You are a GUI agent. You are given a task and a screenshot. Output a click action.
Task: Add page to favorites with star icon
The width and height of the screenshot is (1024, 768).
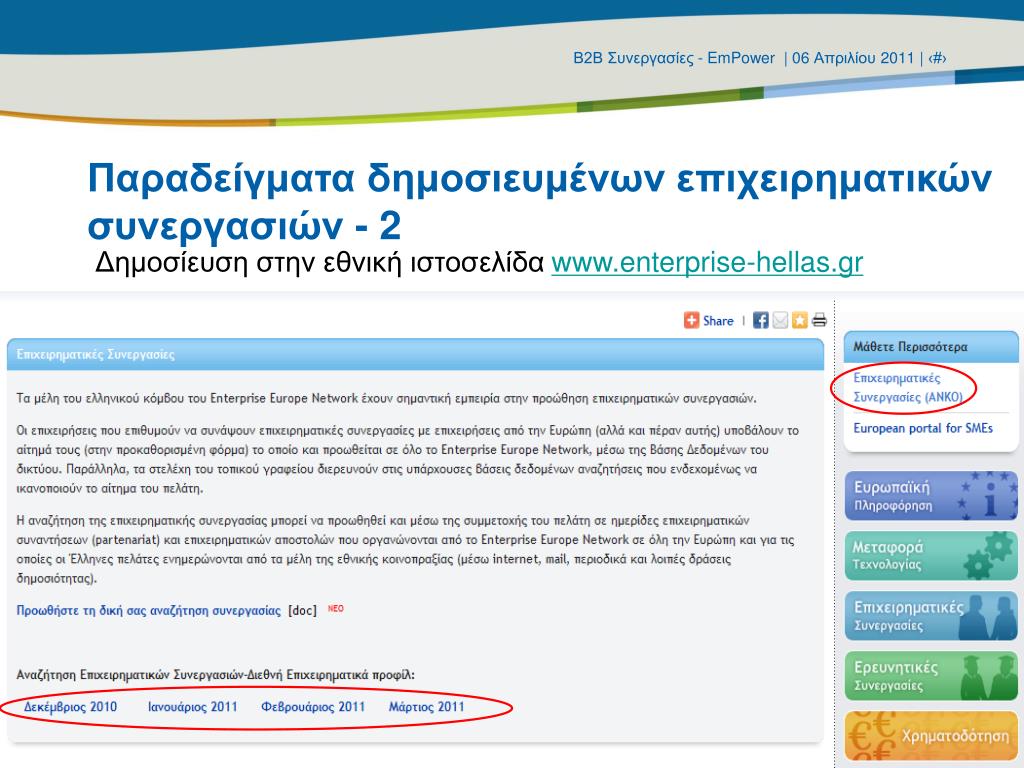(x=799, y=320)
